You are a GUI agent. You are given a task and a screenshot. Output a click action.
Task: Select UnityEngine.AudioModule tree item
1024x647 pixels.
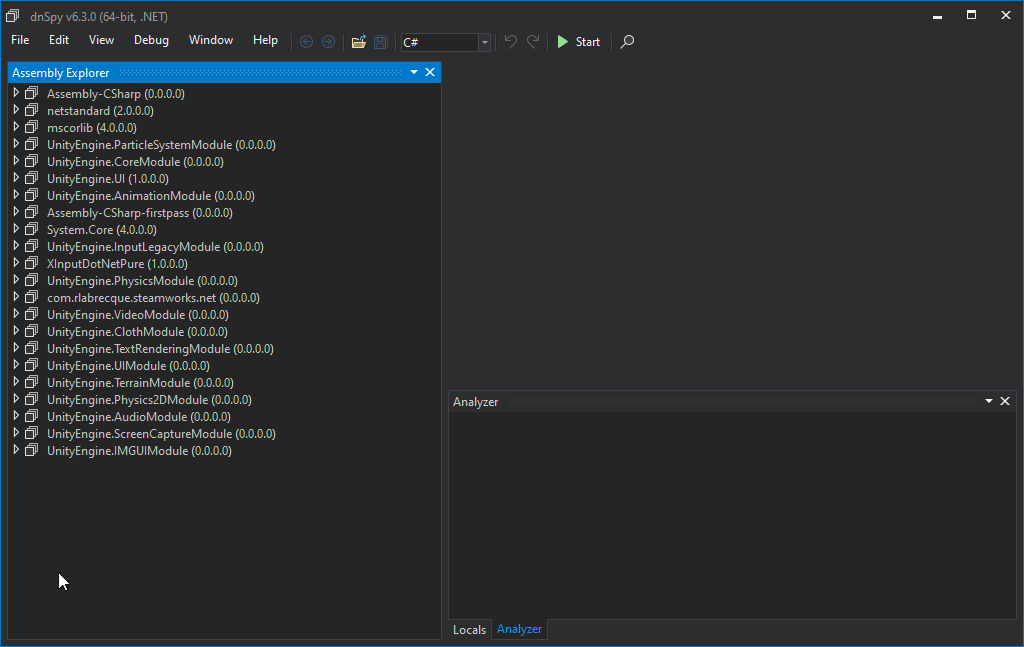138,416
